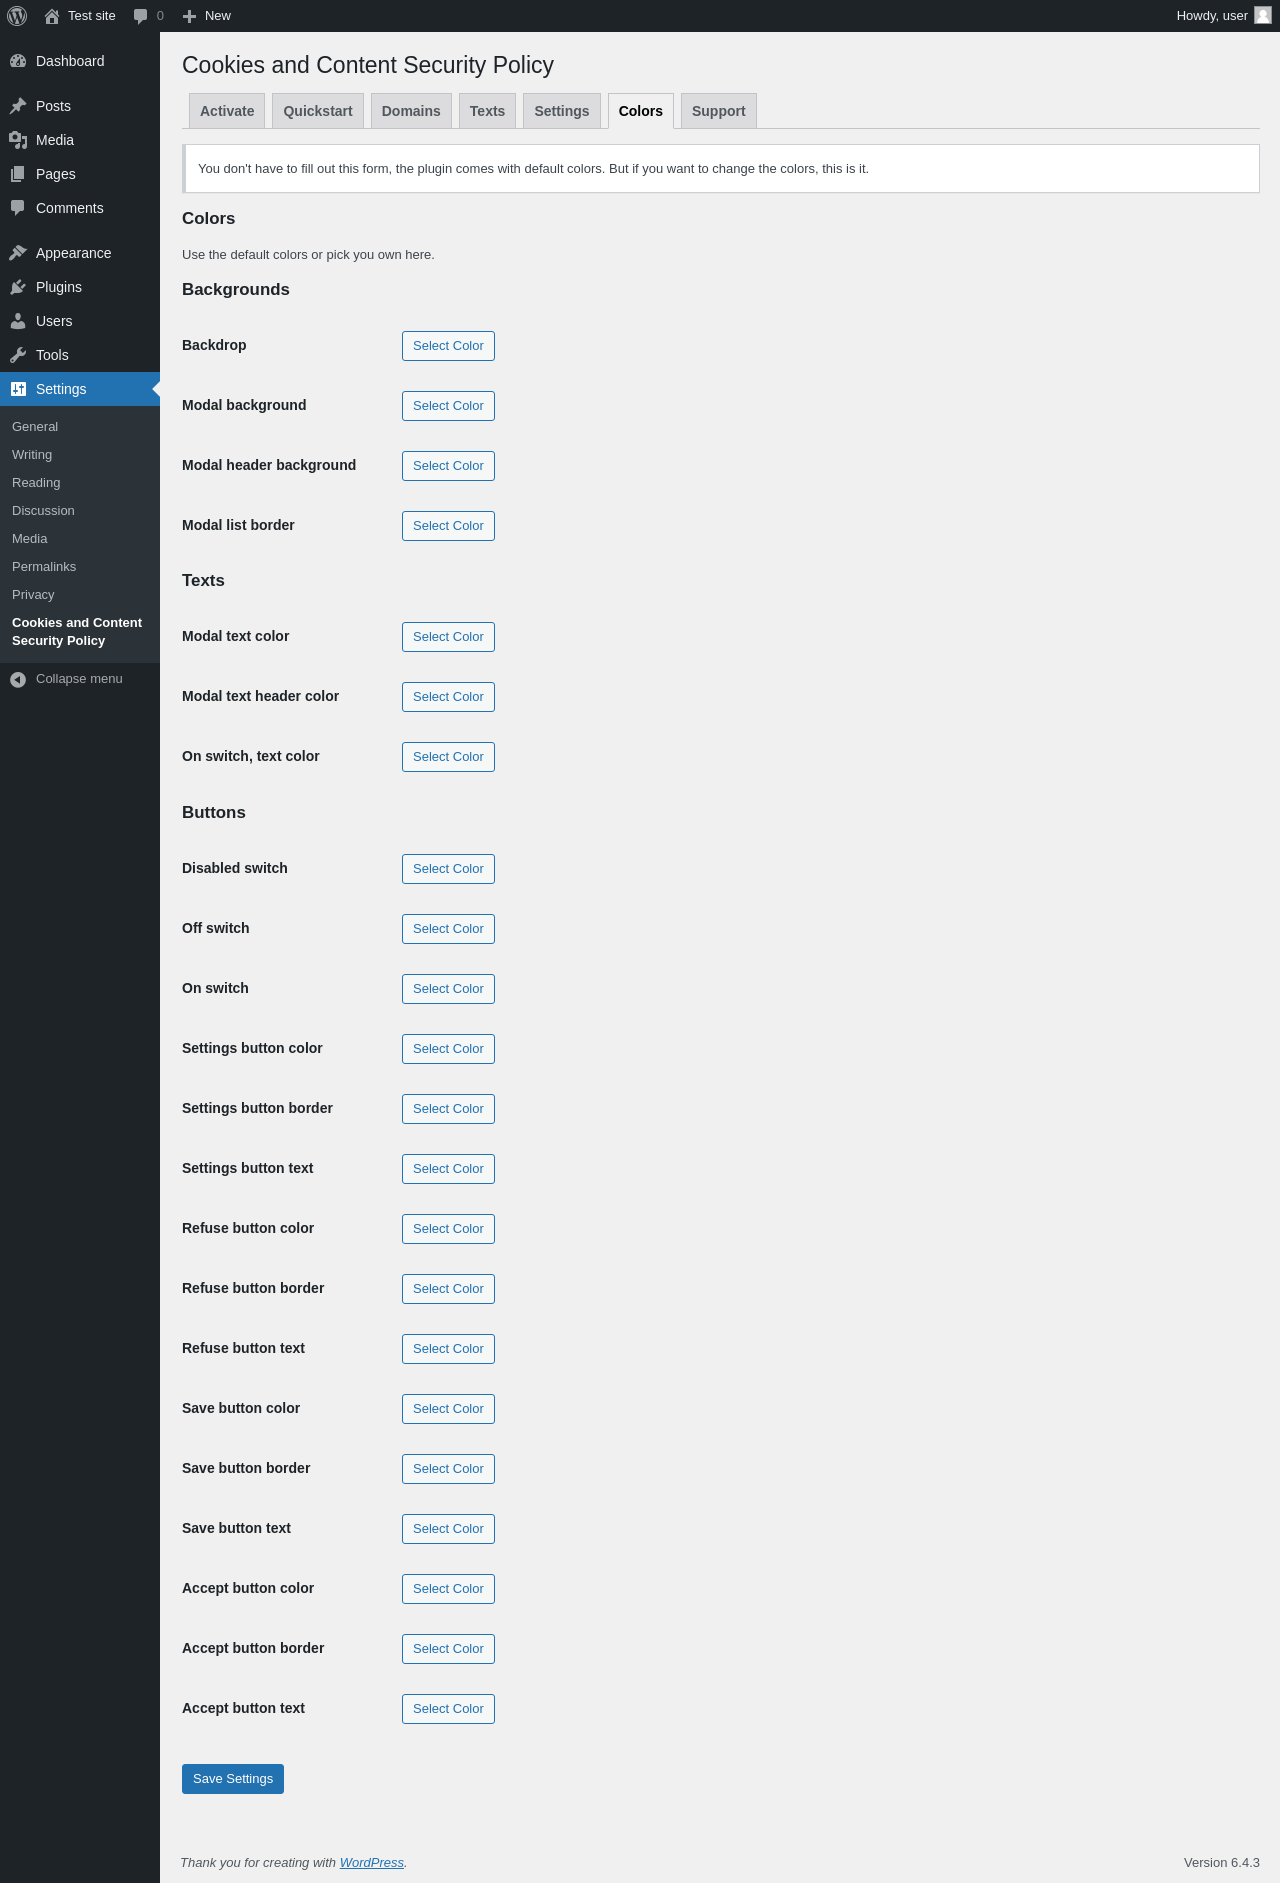This screenshot has height=1883, width=1280.
Task: Click the Posts pushpin icon
Action: pyautogui.click(x=18, y=106)
